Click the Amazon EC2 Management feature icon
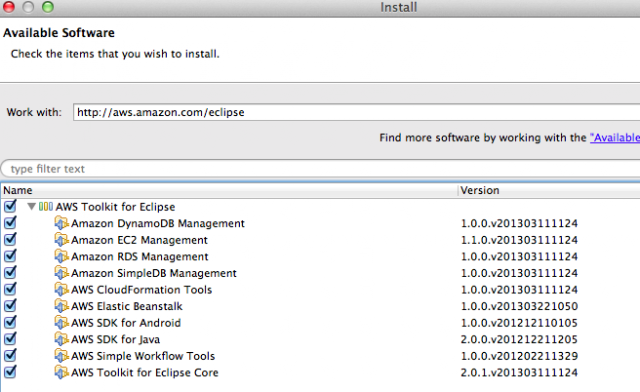640x392 pixels. pos(61,240)
